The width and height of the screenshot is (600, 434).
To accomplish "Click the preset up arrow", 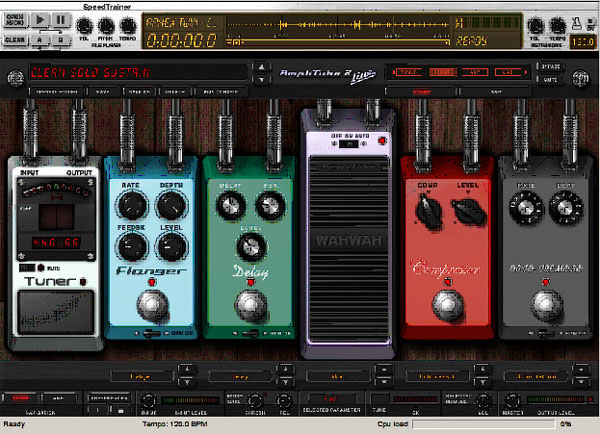I will point(261,67).
